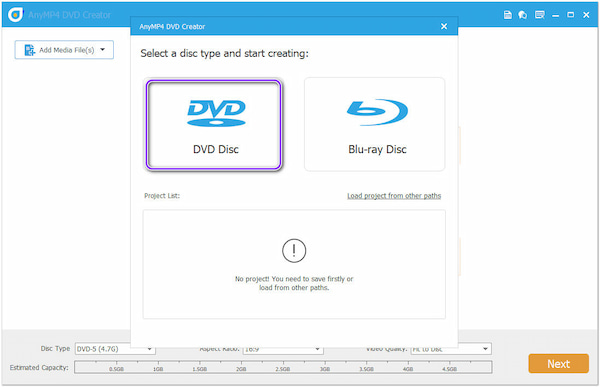Screen dimensions: 600x387
Task: Click the support chat icon in title bar
Action: 523,15
